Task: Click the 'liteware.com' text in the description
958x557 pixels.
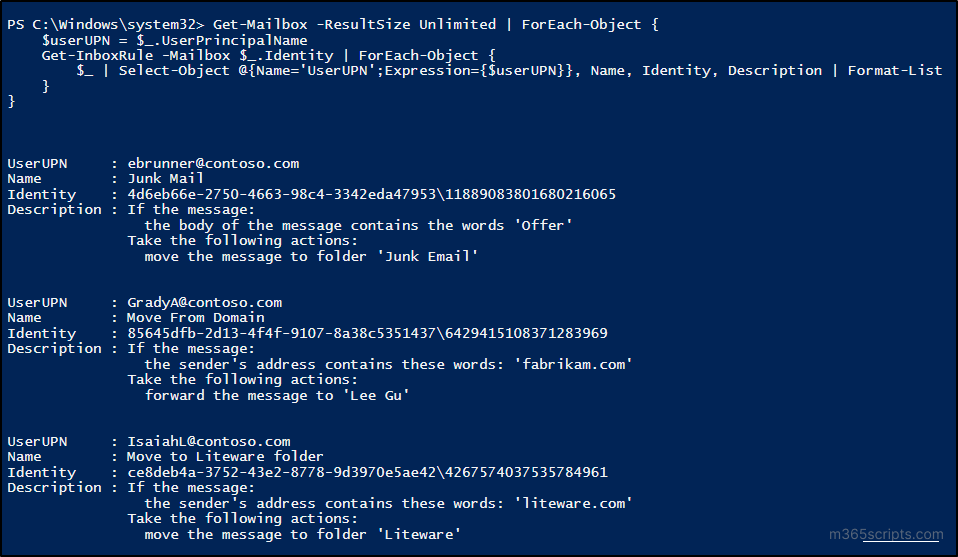Action: pos(574,503)
